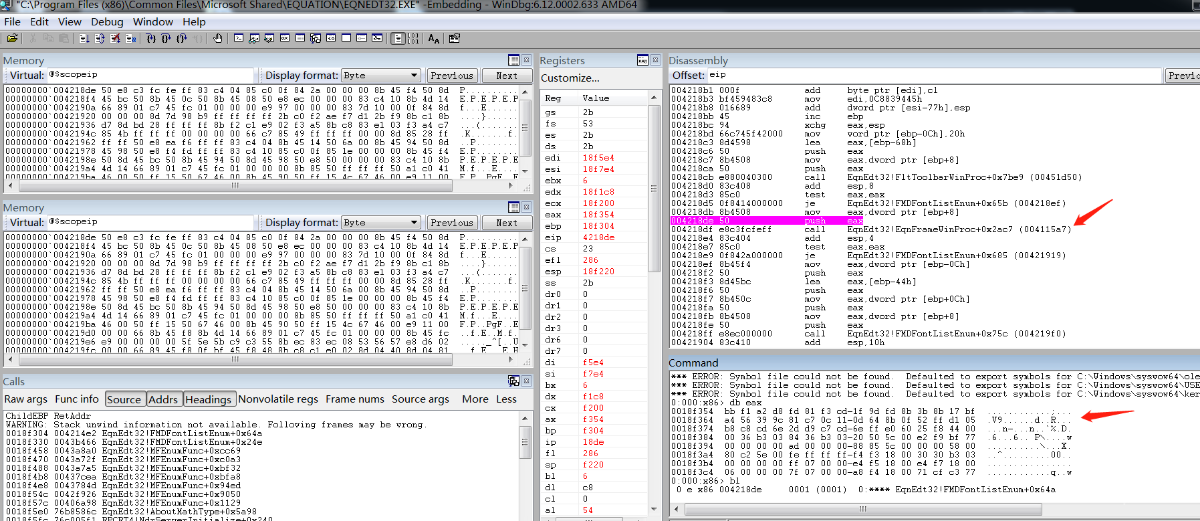
Task: Click the Step Out toolbar icon
Action: pyautogui.click(x=182, y=38)
